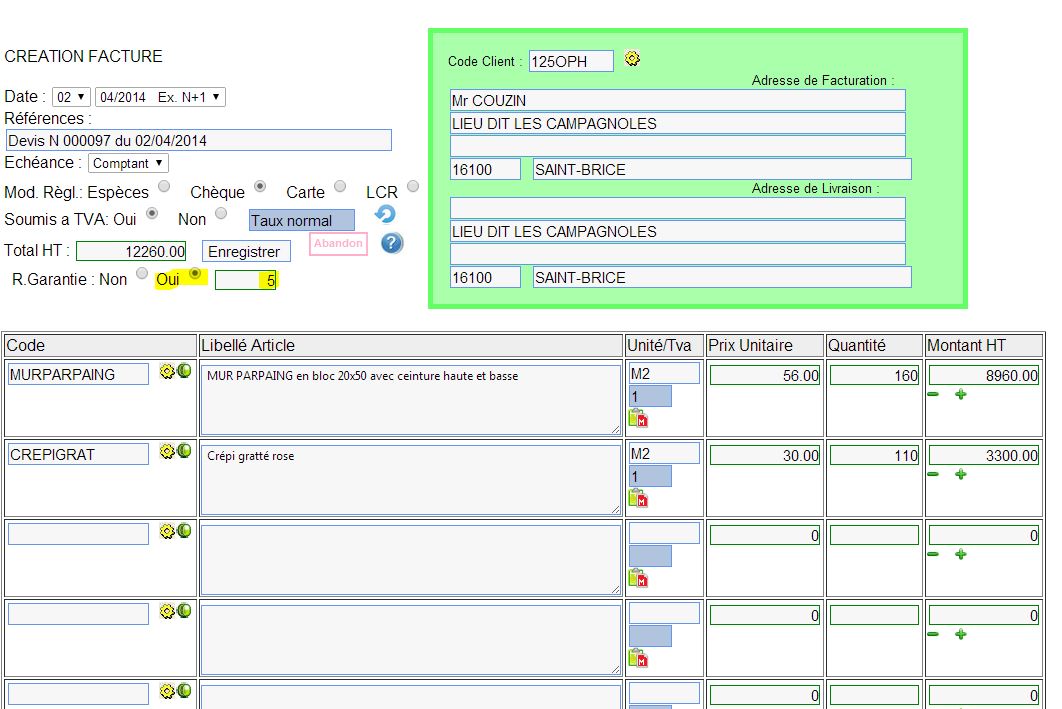Click the gear icon in the MURPARPAING row
The image size is (1062, 709).
(x=167, y=371)
